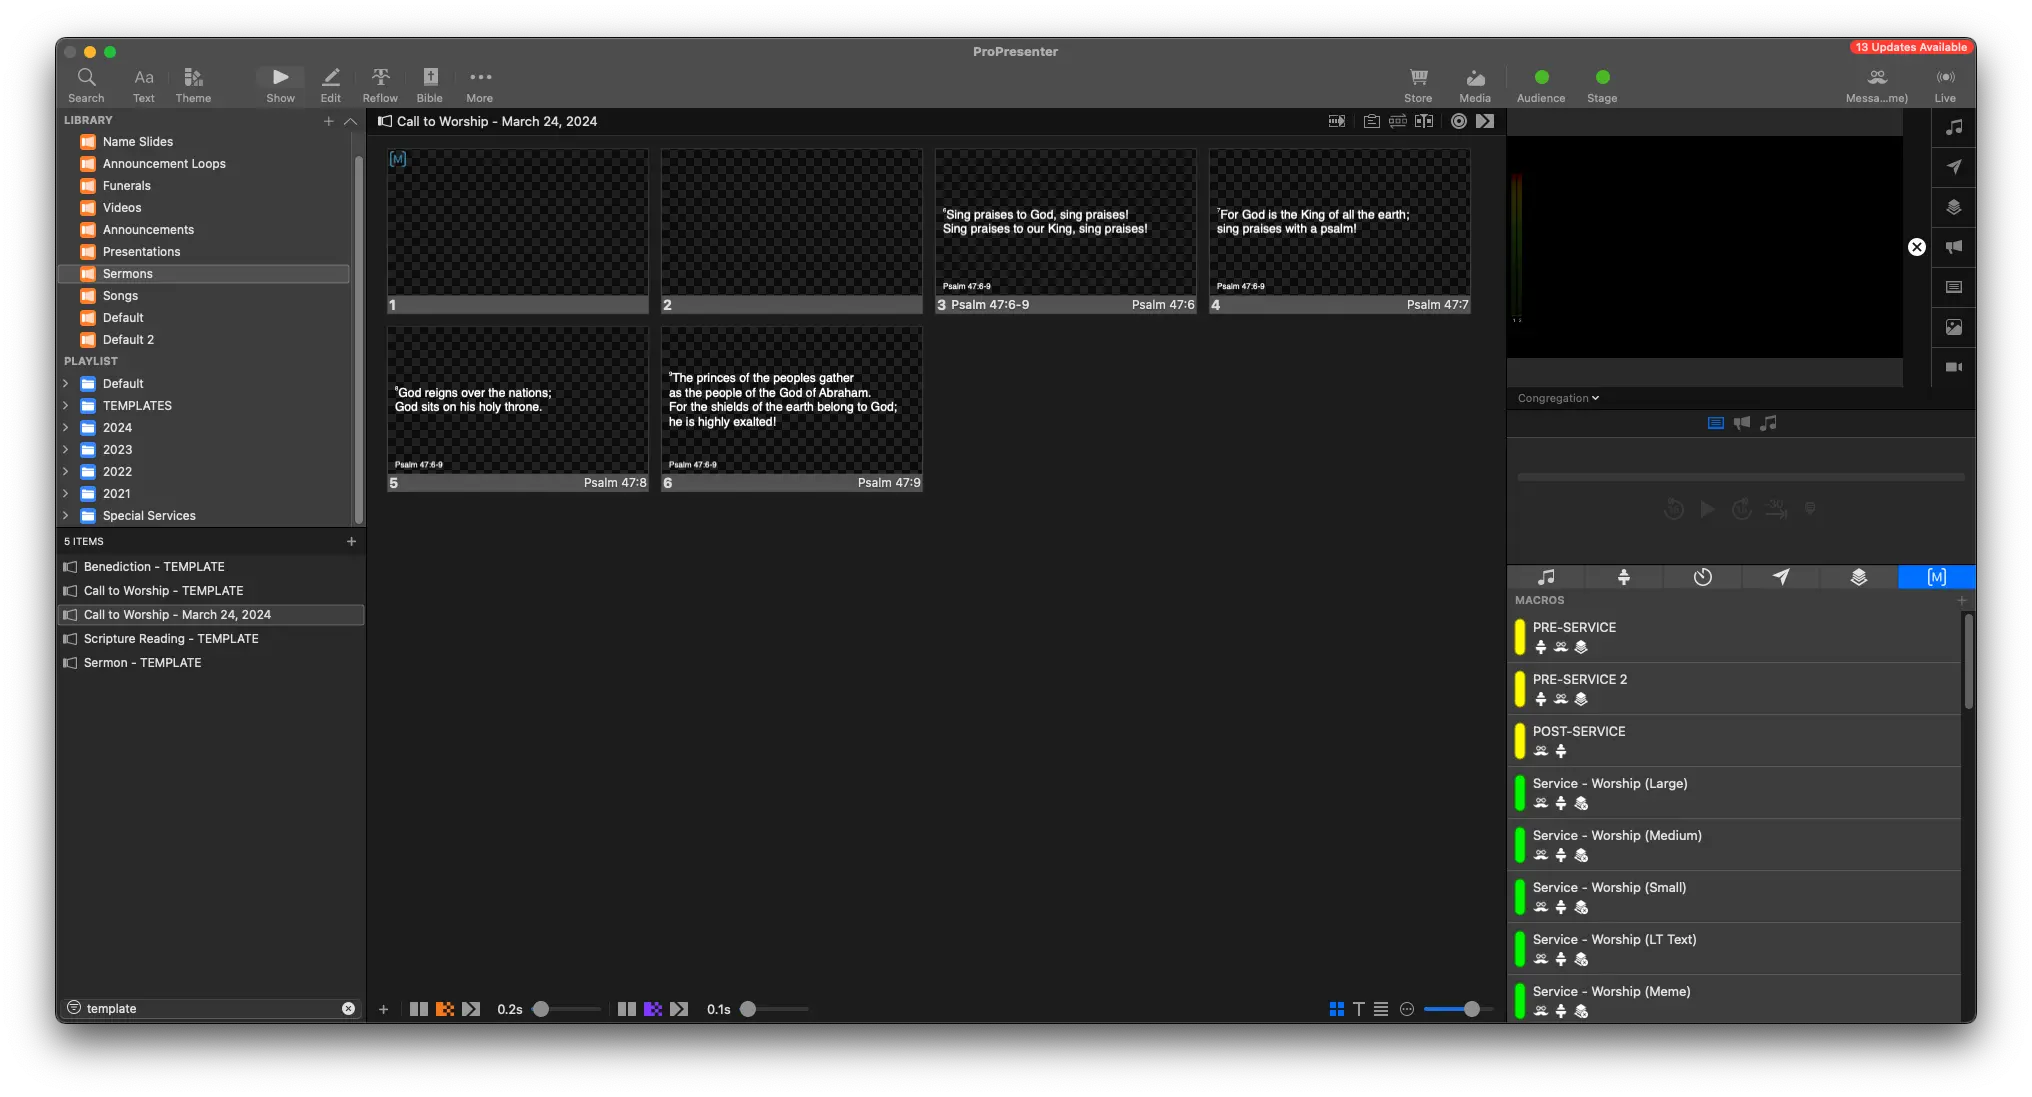The height and width of the screenshot is (1097, 2032).
Task: Expand the TEMPLATES playlist folder
Action: tap(66, 406)
